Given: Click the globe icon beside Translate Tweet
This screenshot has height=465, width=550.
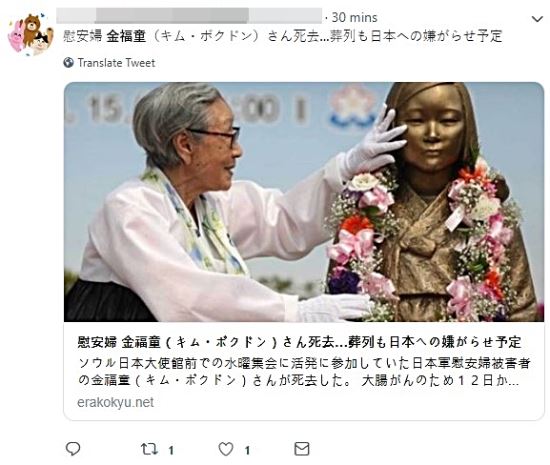Looking at the screenshot, I should (x=68, y=63).
